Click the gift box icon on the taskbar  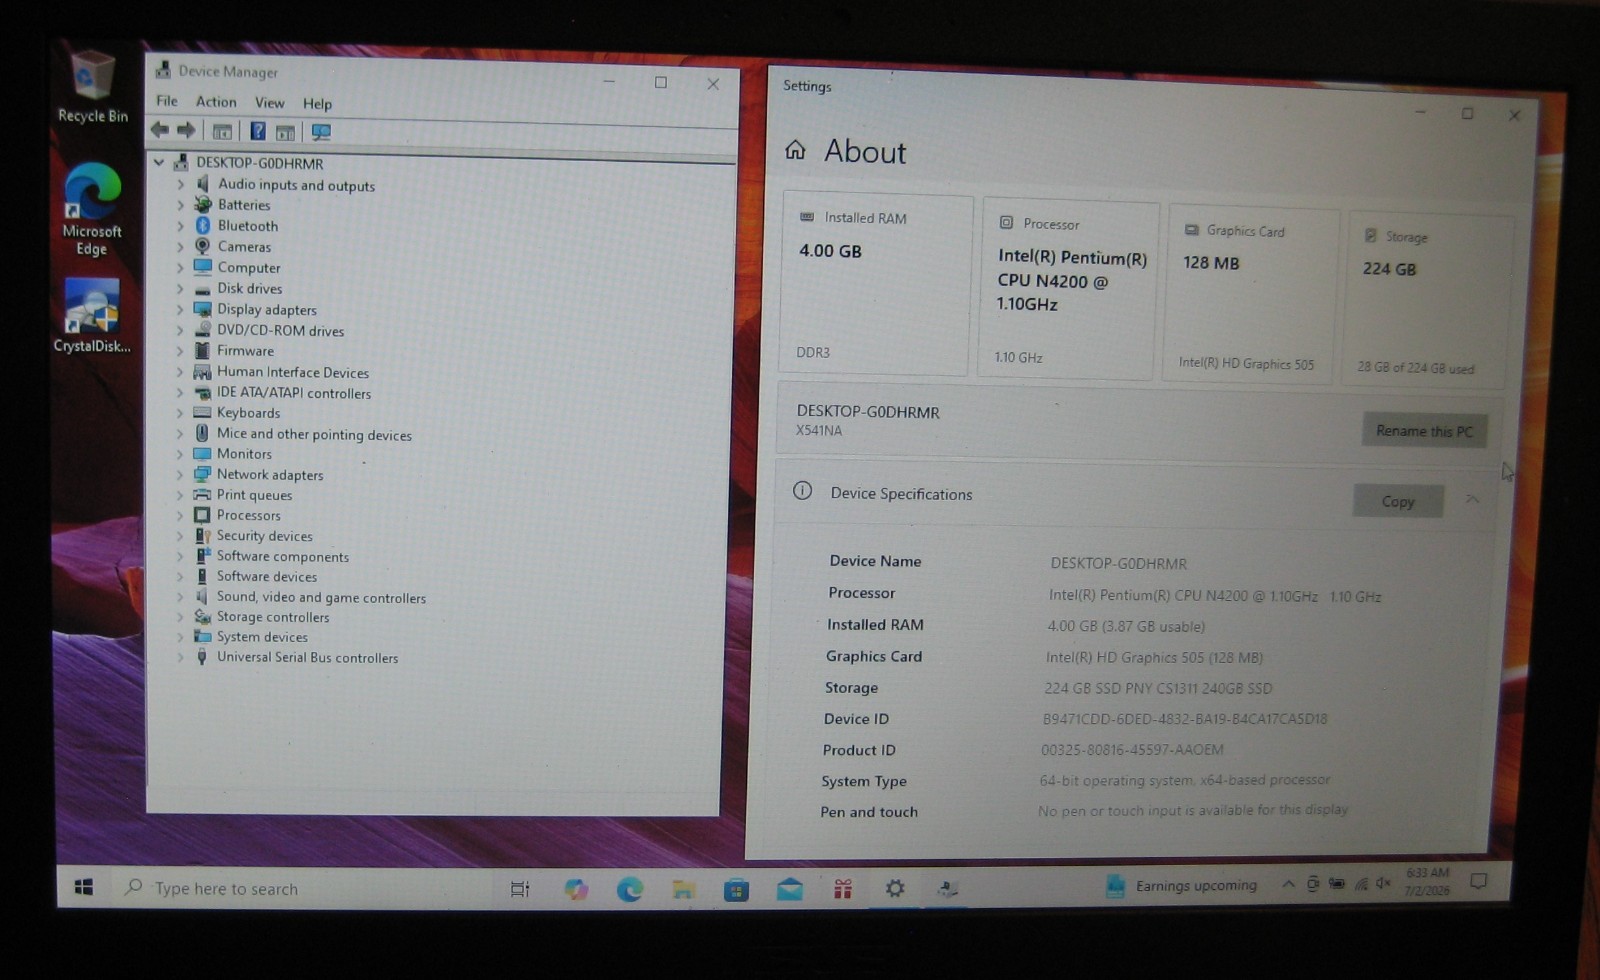point(843,888)
